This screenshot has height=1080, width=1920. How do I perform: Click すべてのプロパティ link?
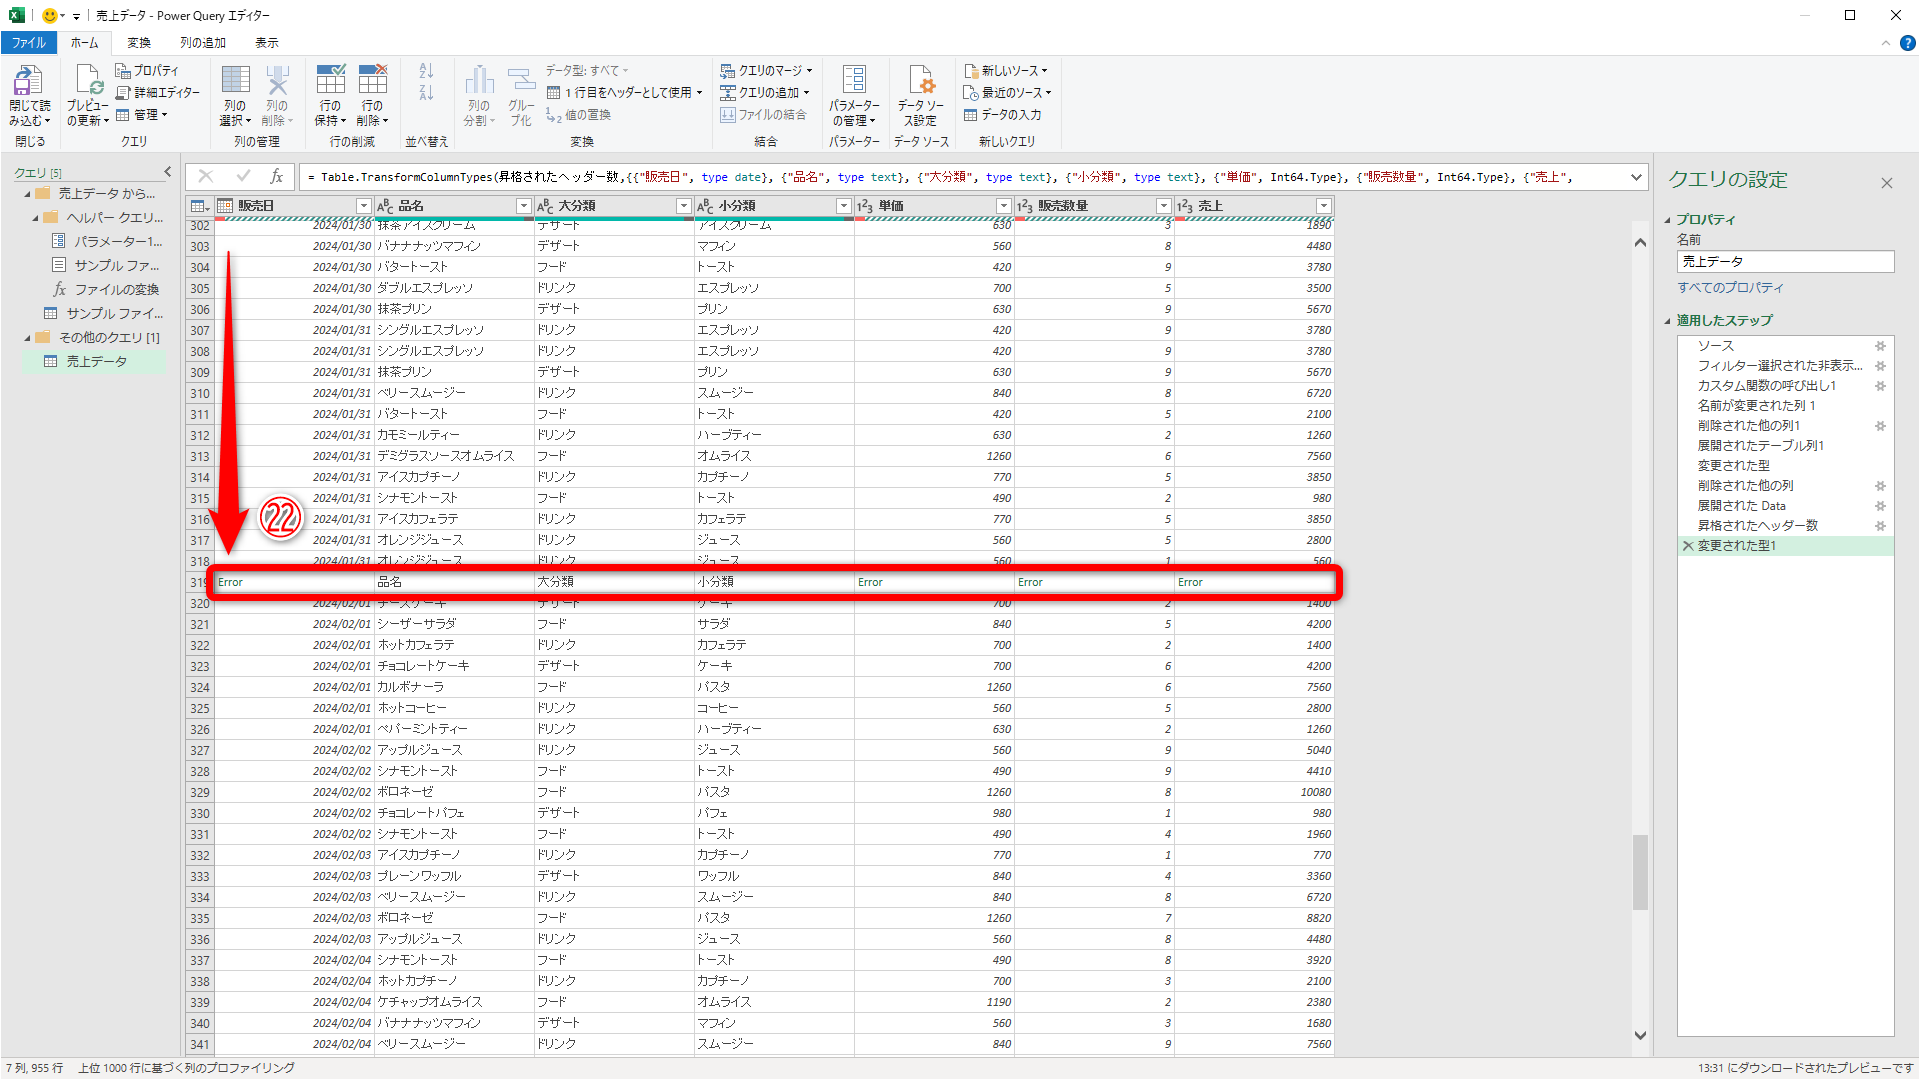1730,288
